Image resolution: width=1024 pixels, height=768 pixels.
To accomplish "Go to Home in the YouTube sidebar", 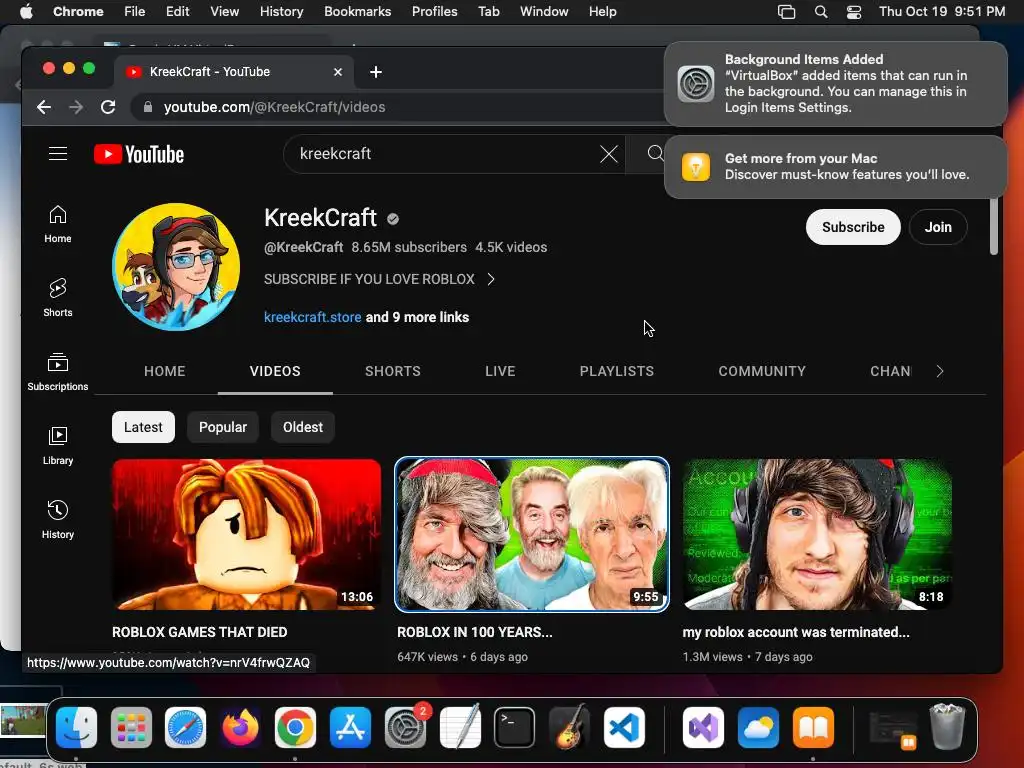I will coord(57,224).
